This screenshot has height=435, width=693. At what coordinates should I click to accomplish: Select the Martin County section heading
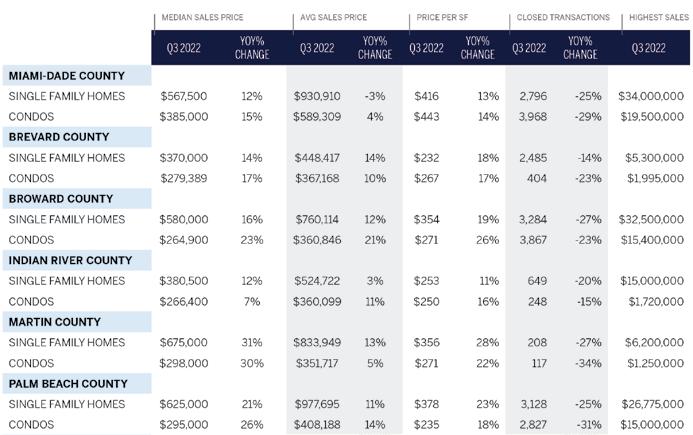point(55,322)
